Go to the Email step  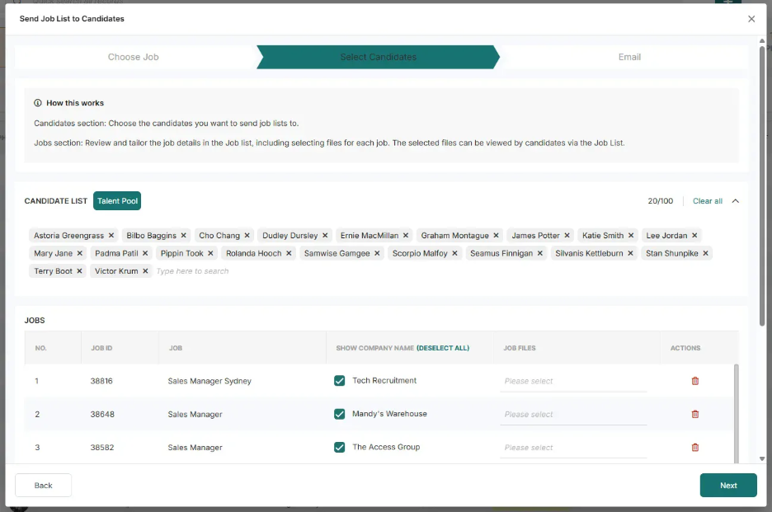tap(629, 57)
